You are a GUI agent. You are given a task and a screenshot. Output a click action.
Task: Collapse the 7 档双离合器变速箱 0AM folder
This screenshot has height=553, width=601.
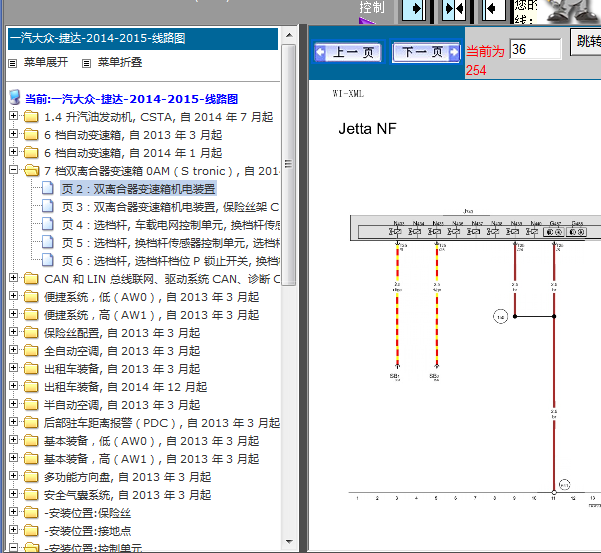pos(13,169)
